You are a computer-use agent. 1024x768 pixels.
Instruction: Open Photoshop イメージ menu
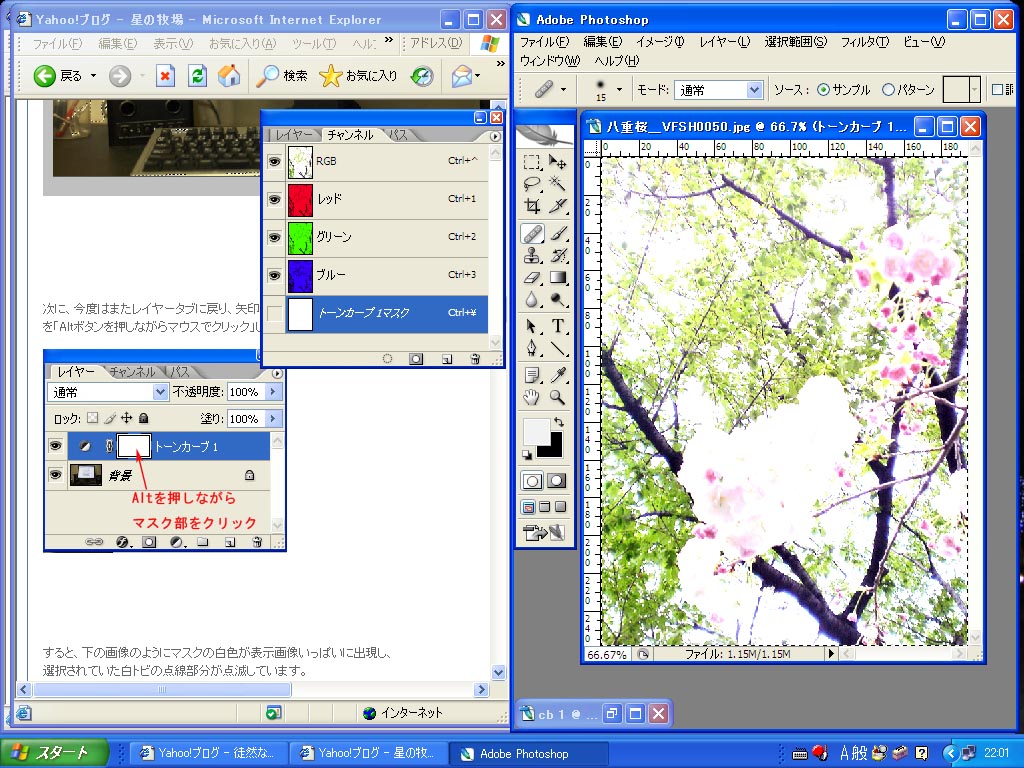click(660, 42)
